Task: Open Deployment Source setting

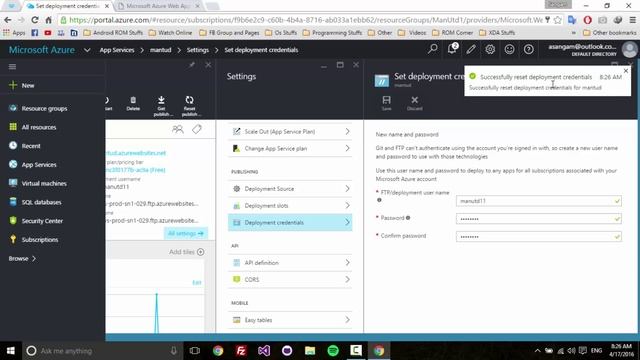Action: pyautogui.click(x=290, y=189)
